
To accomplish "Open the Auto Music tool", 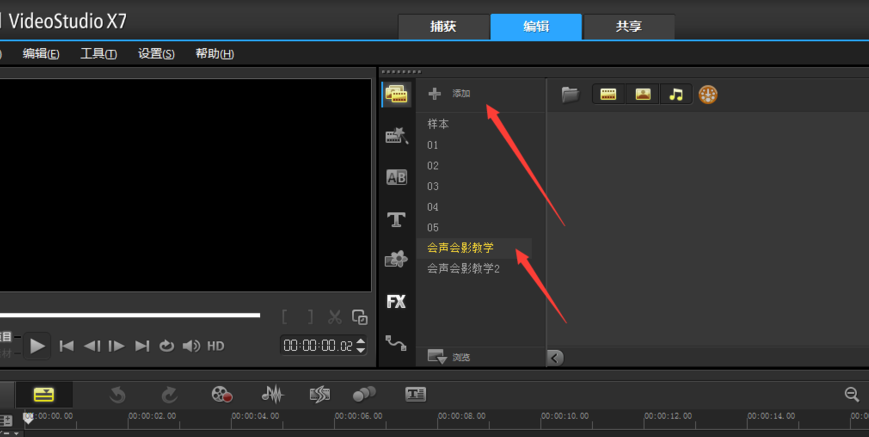I will (x=320, y=394).
